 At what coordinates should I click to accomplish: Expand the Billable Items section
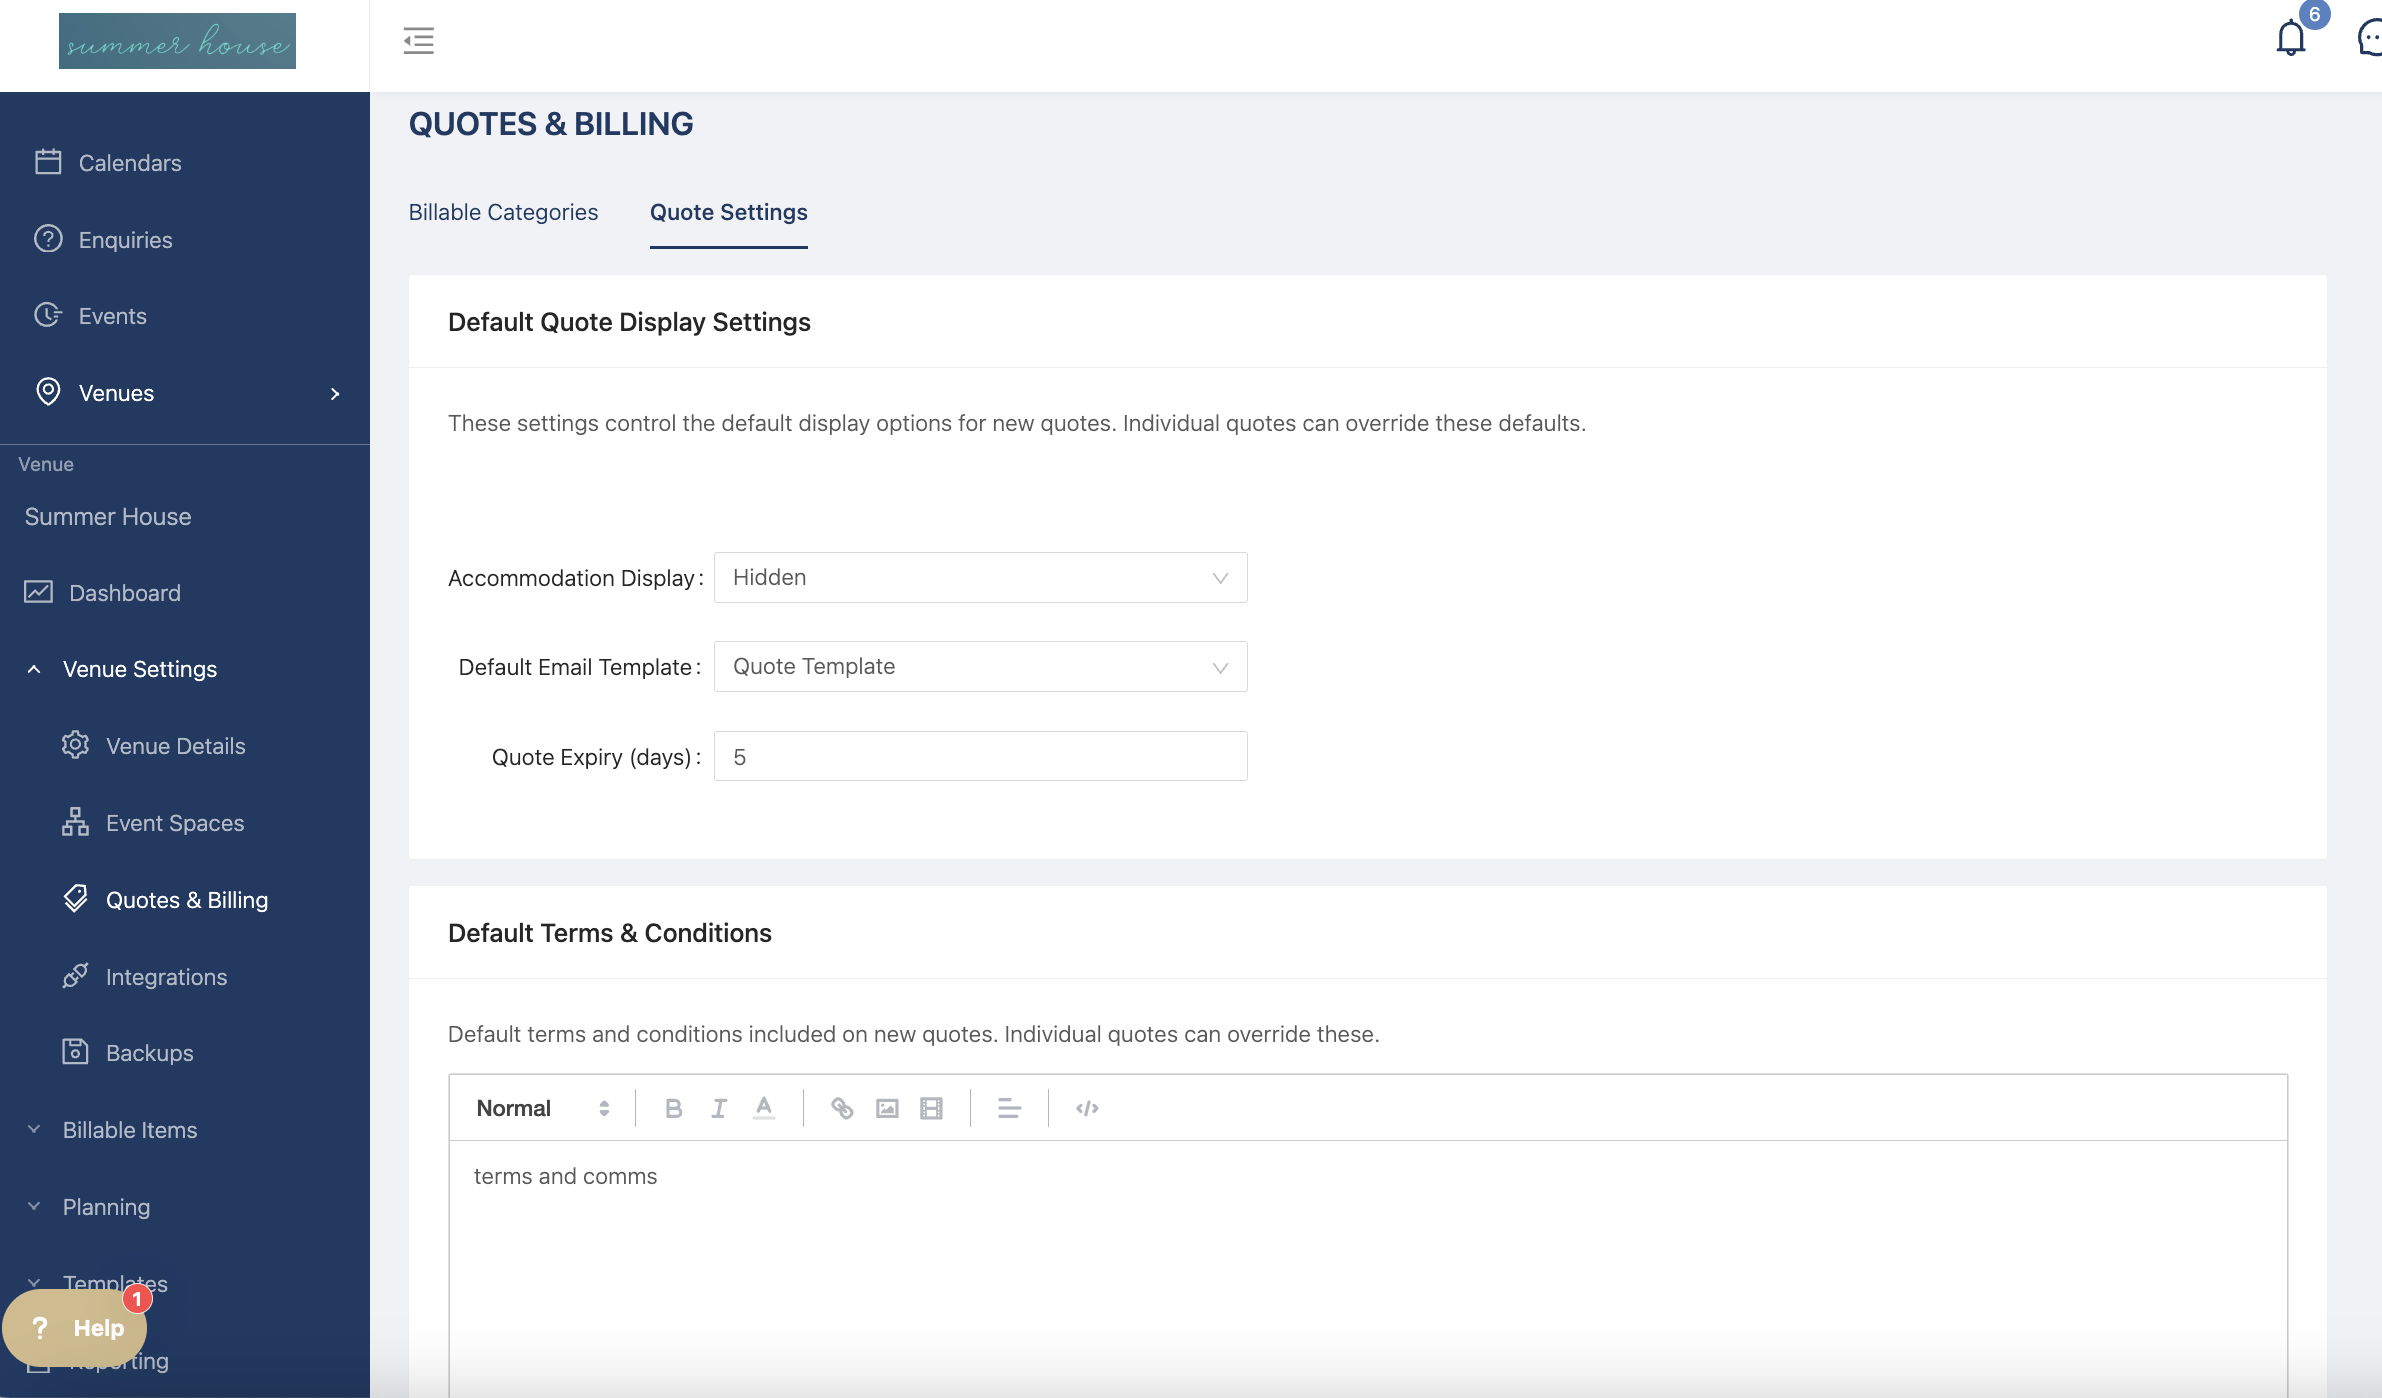pyautogui.click(x=129, y=1130)
